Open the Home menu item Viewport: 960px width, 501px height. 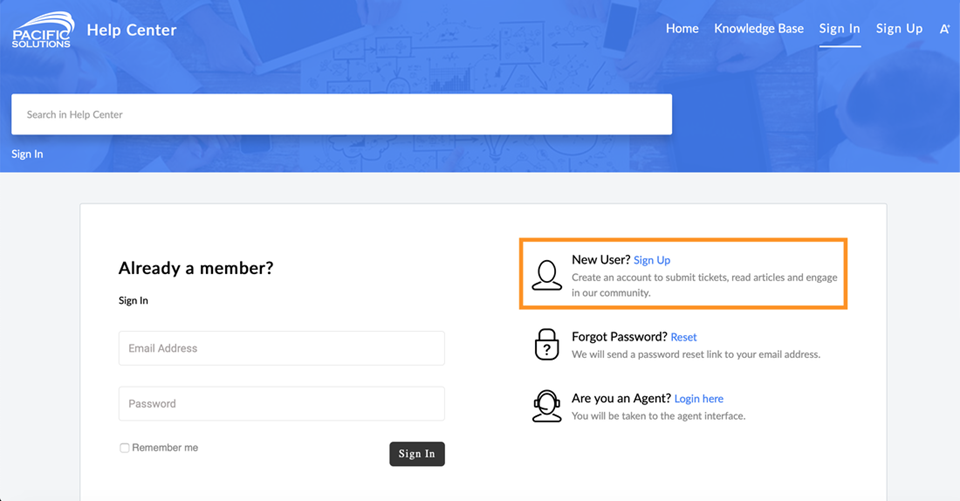(x=682, y=29)
